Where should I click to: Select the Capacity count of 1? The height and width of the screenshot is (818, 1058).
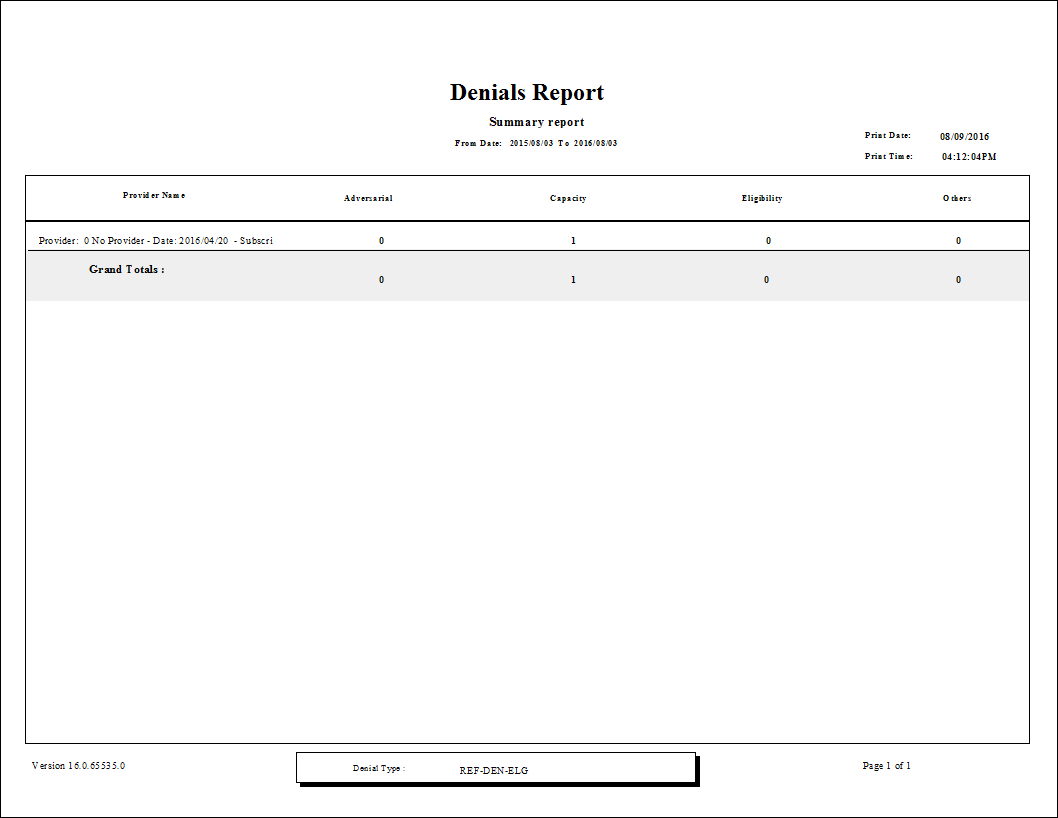tap(572, 240)
